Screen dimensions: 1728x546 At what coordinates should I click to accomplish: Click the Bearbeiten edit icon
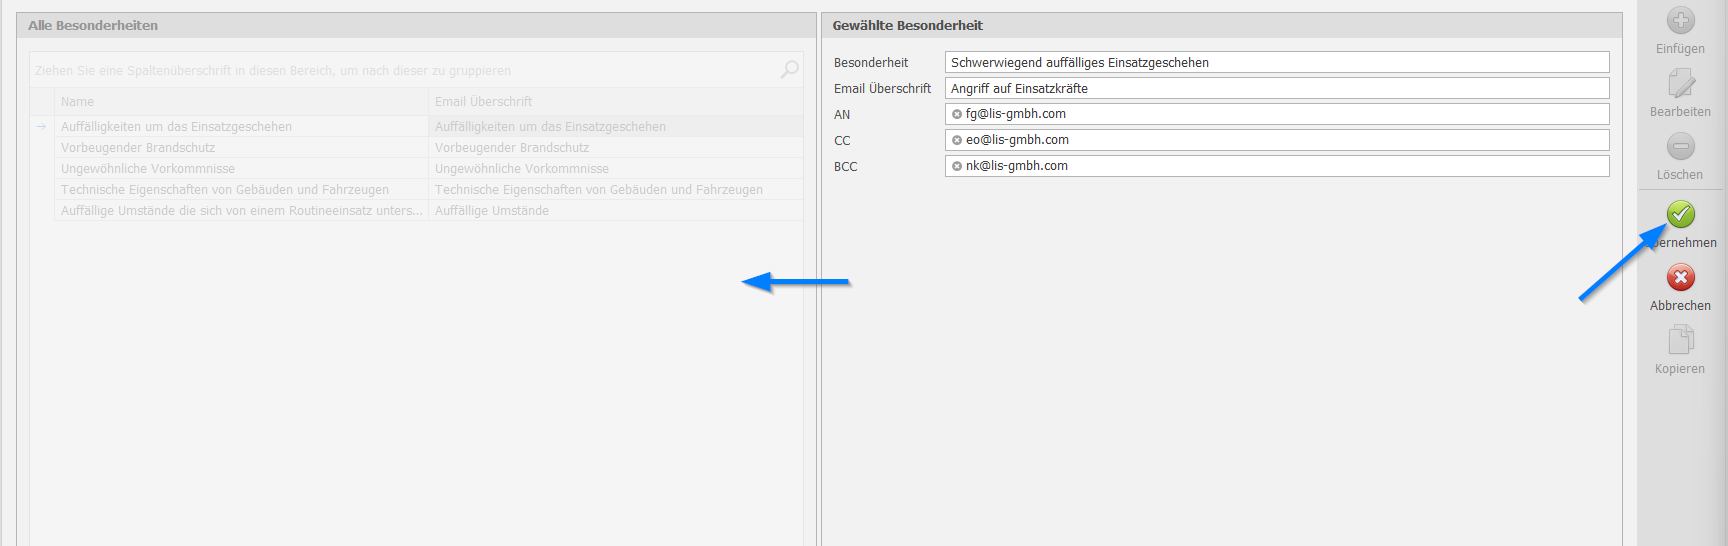tap(1680, 84)
